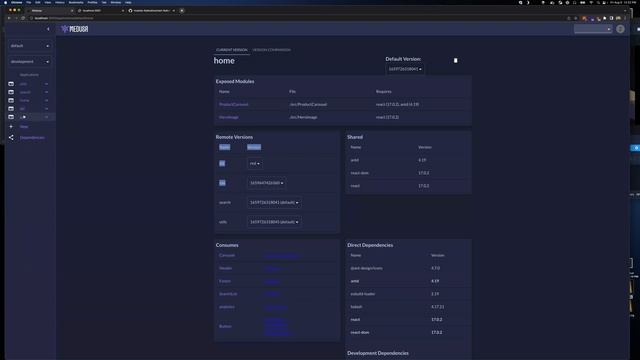
Task: Open the search application in the sidebar
Action: point(25,92)
